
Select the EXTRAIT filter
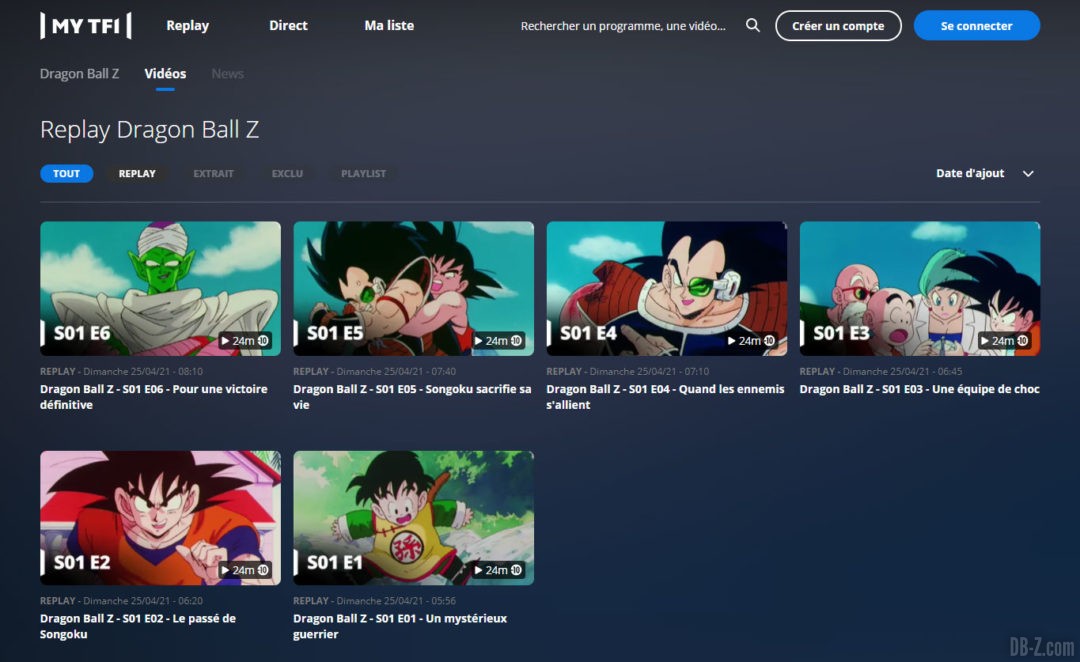213,173
